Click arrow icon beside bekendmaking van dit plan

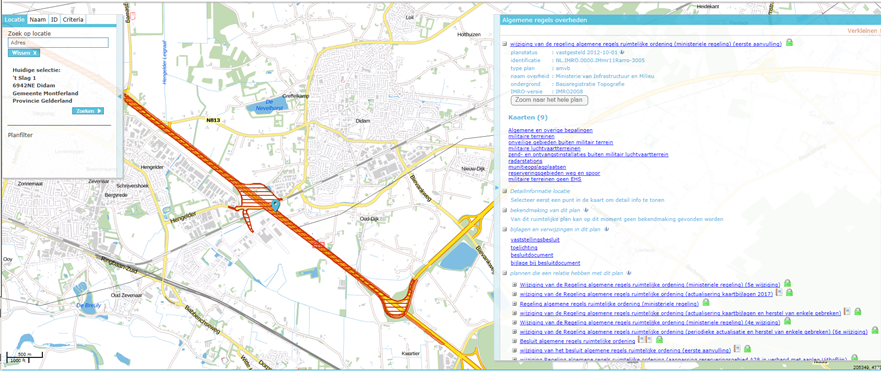[586, 210]
